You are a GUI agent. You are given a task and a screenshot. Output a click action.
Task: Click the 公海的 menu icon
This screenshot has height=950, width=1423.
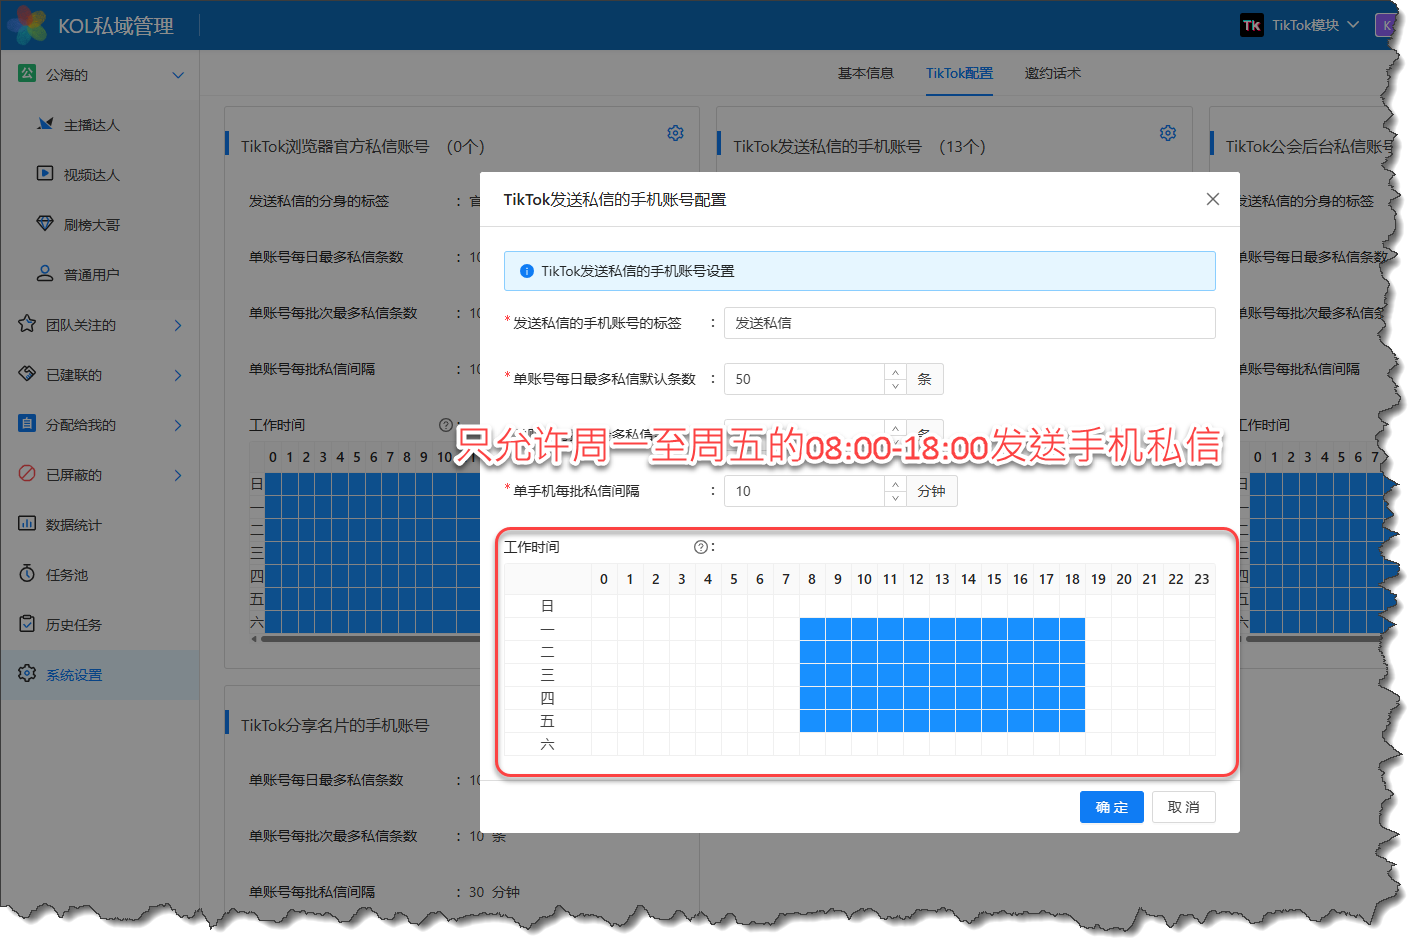27,73
